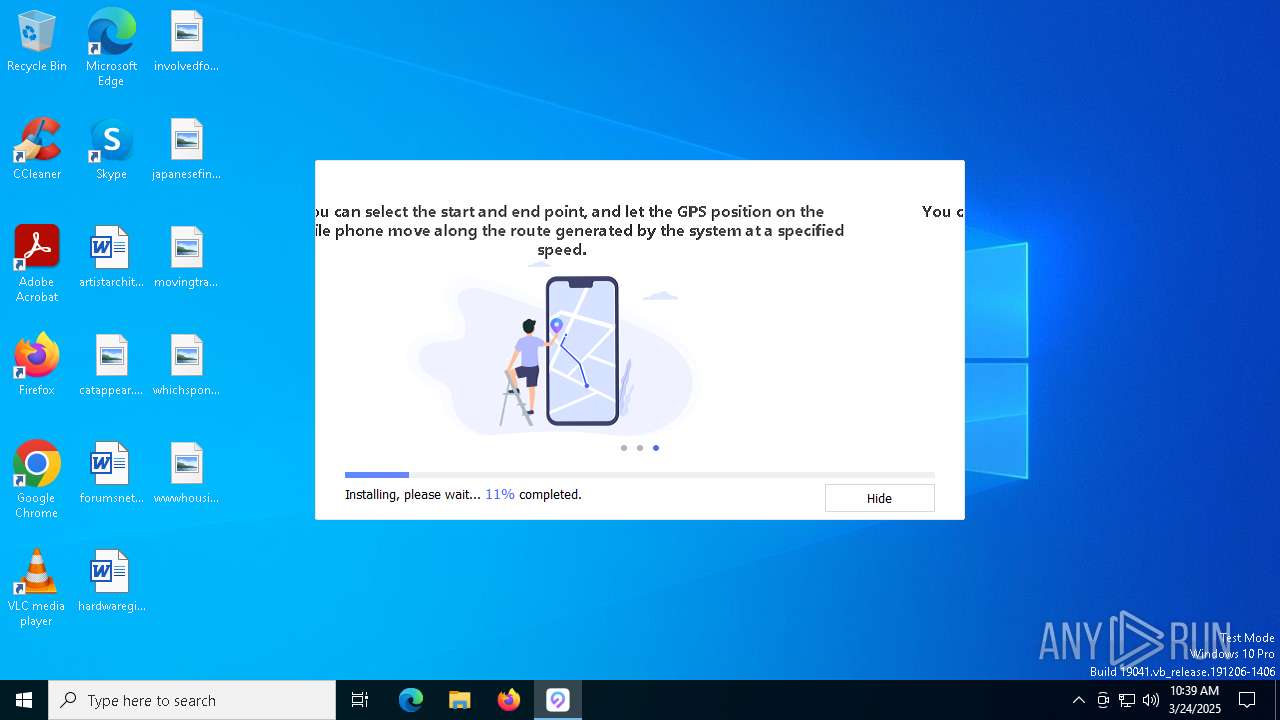Open Task View from the taskbar
This screenshot has height=720, width=1280.
coord(360,700)
